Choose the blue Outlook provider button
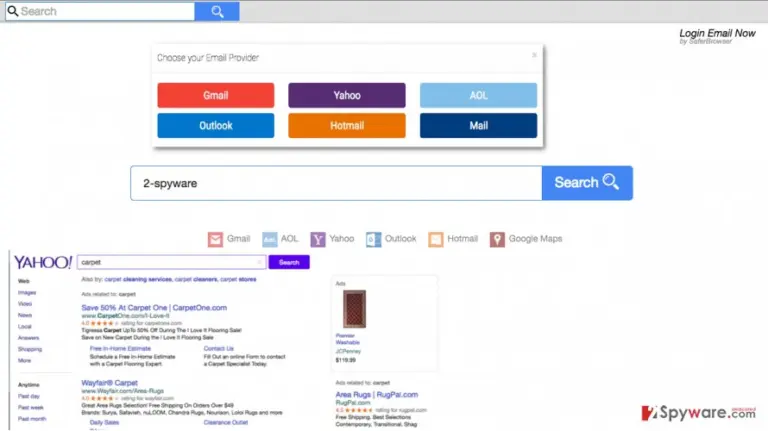 (x=216, y=125)
